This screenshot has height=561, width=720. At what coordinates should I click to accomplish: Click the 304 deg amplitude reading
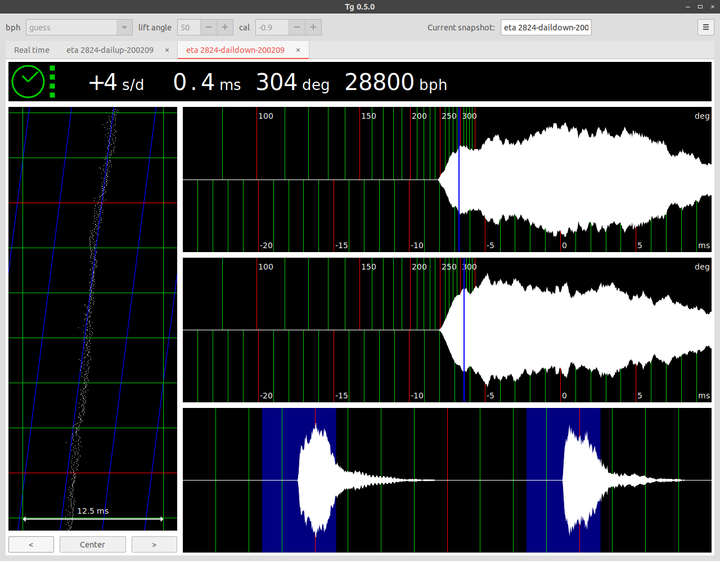click(292, 83)
